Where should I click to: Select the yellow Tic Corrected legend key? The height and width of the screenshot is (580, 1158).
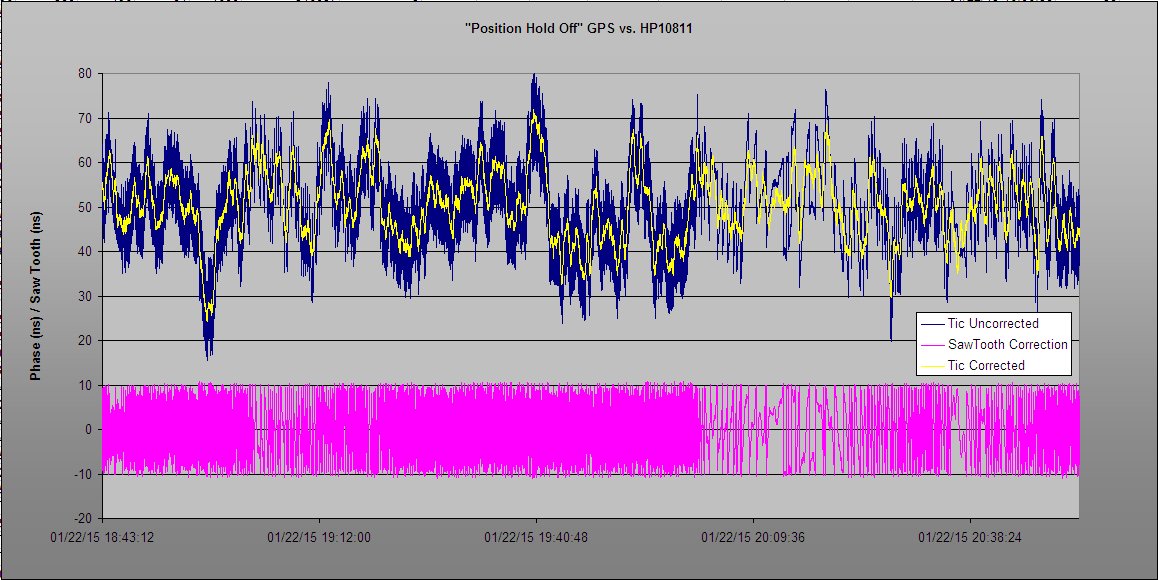click(933, 366)
